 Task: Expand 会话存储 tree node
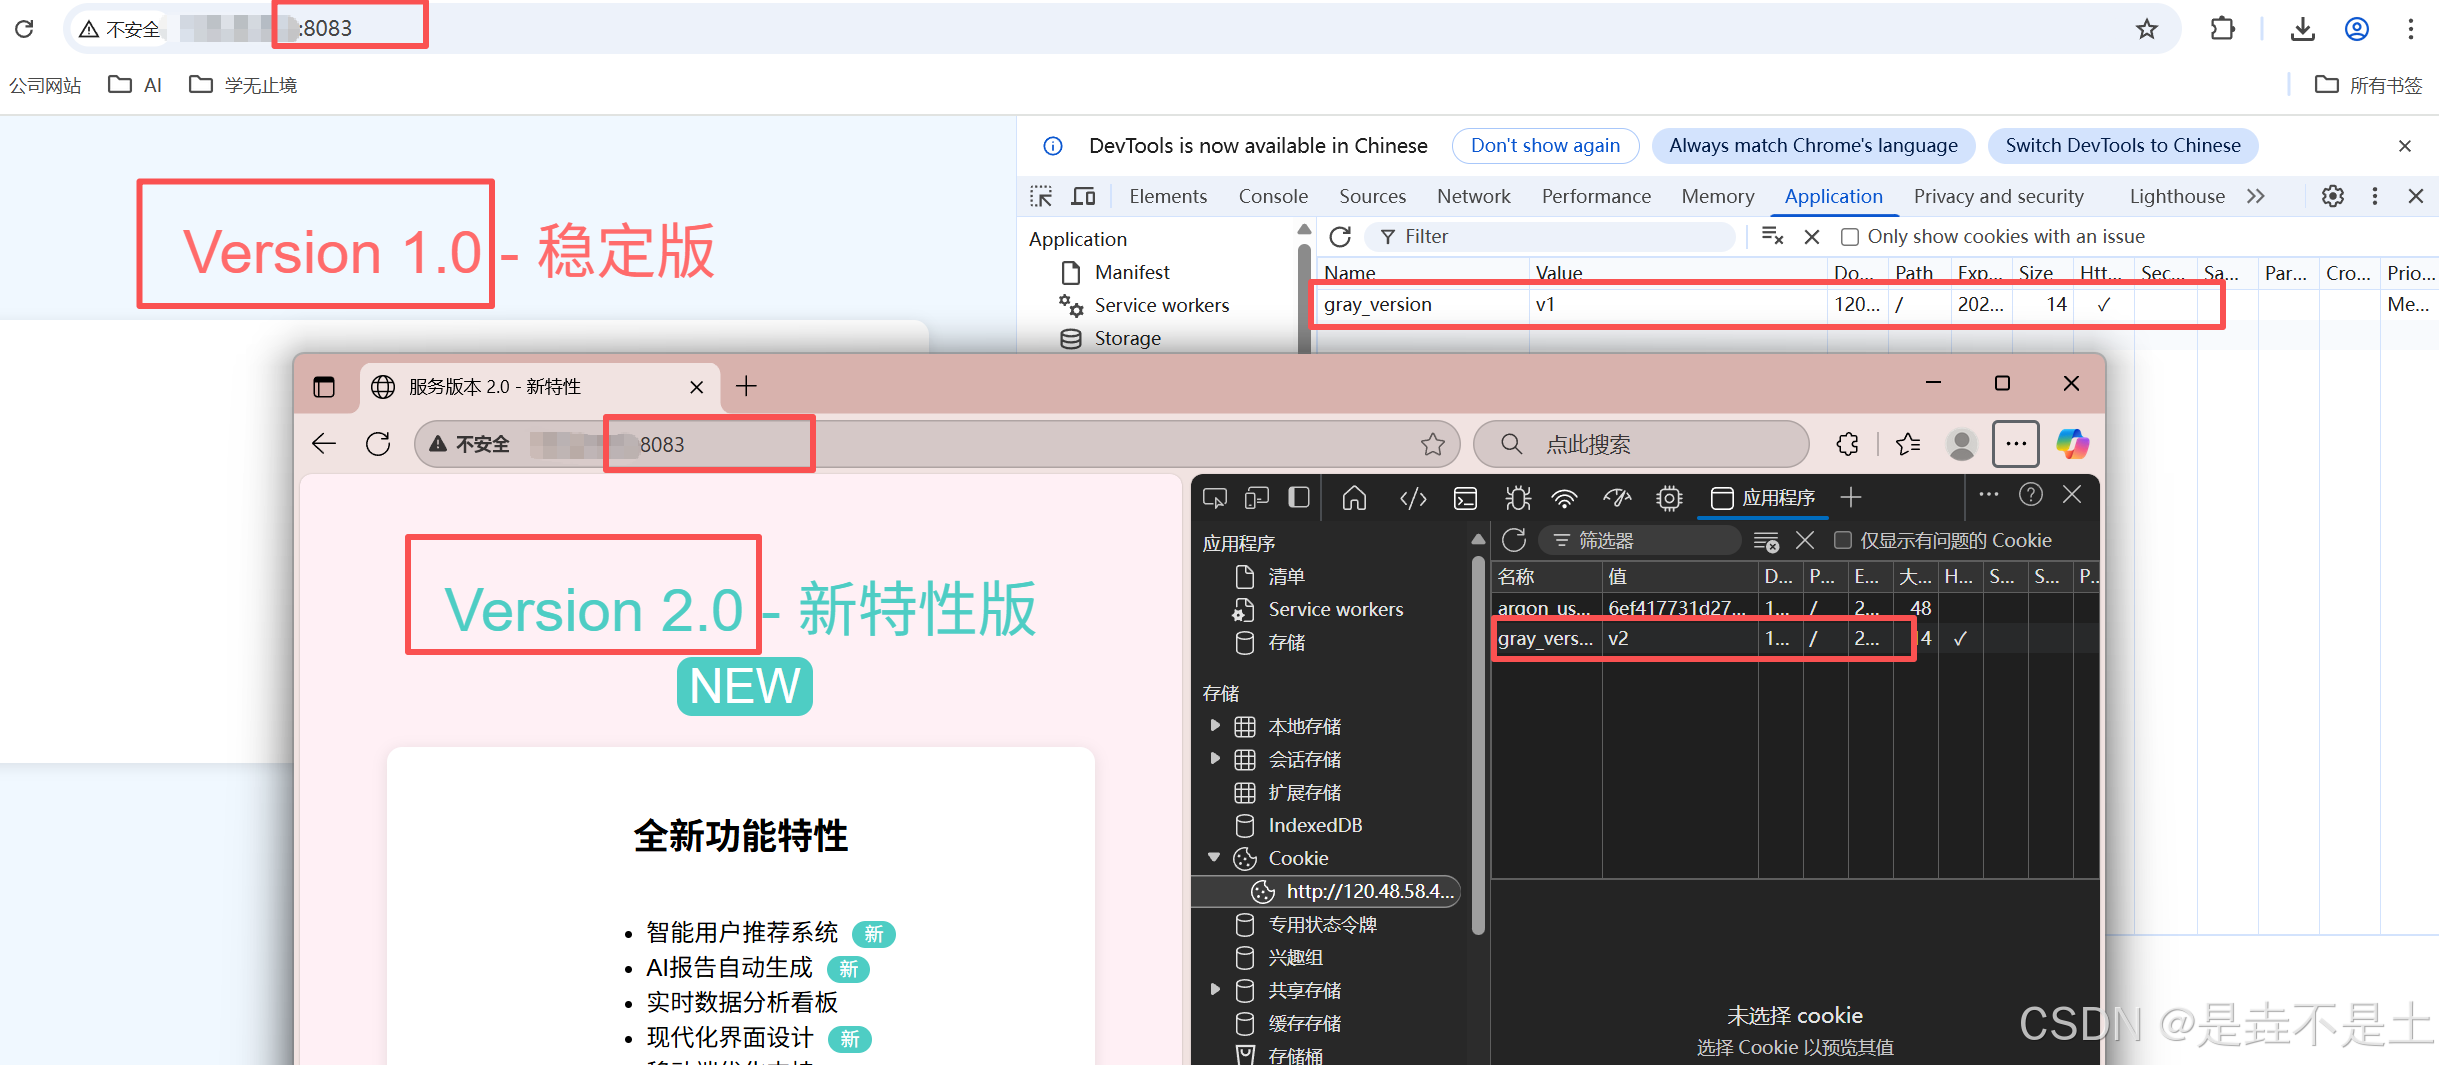point(1215,758)
